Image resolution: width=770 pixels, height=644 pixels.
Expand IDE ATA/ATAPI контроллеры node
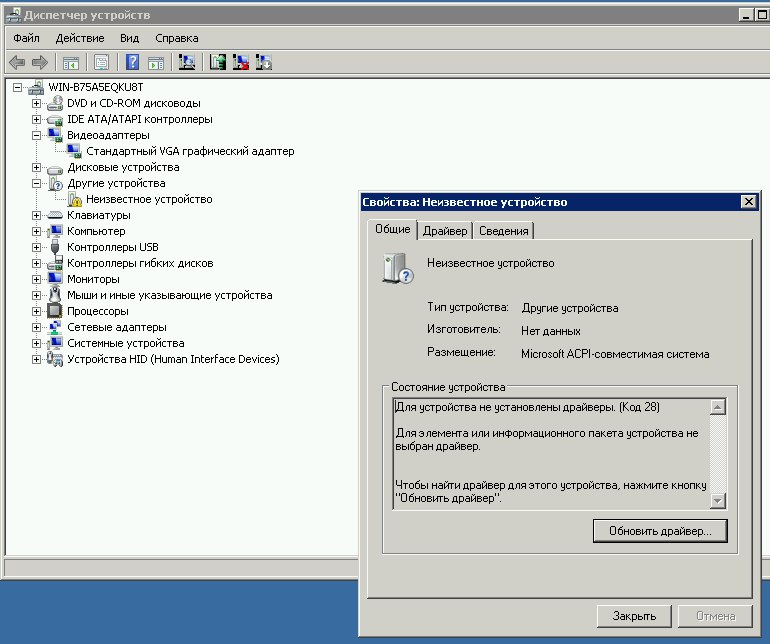click(x=36, y=119)
